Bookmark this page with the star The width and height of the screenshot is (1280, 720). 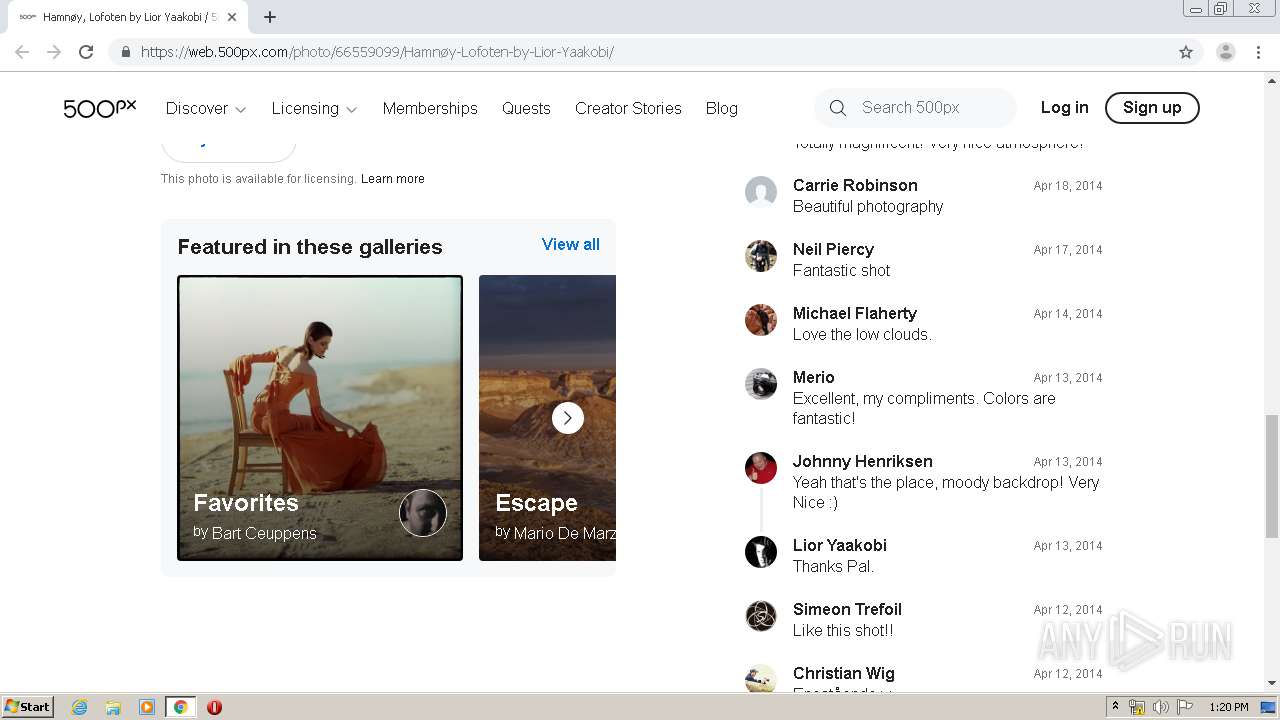[x=1186, y=52]
